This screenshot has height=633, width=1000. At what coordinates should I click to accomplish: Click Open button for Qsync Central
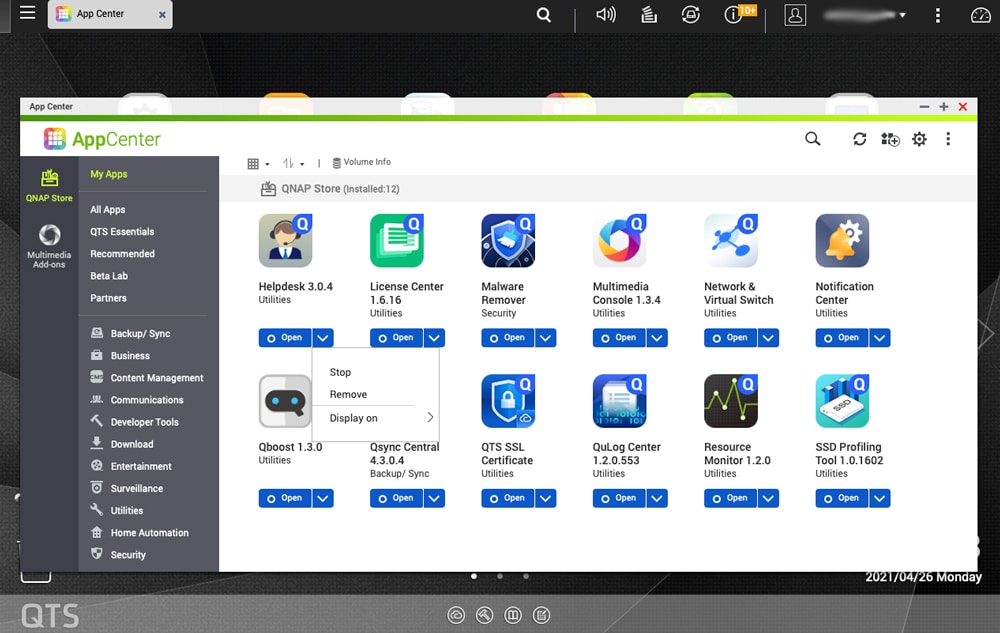[396, 498]
